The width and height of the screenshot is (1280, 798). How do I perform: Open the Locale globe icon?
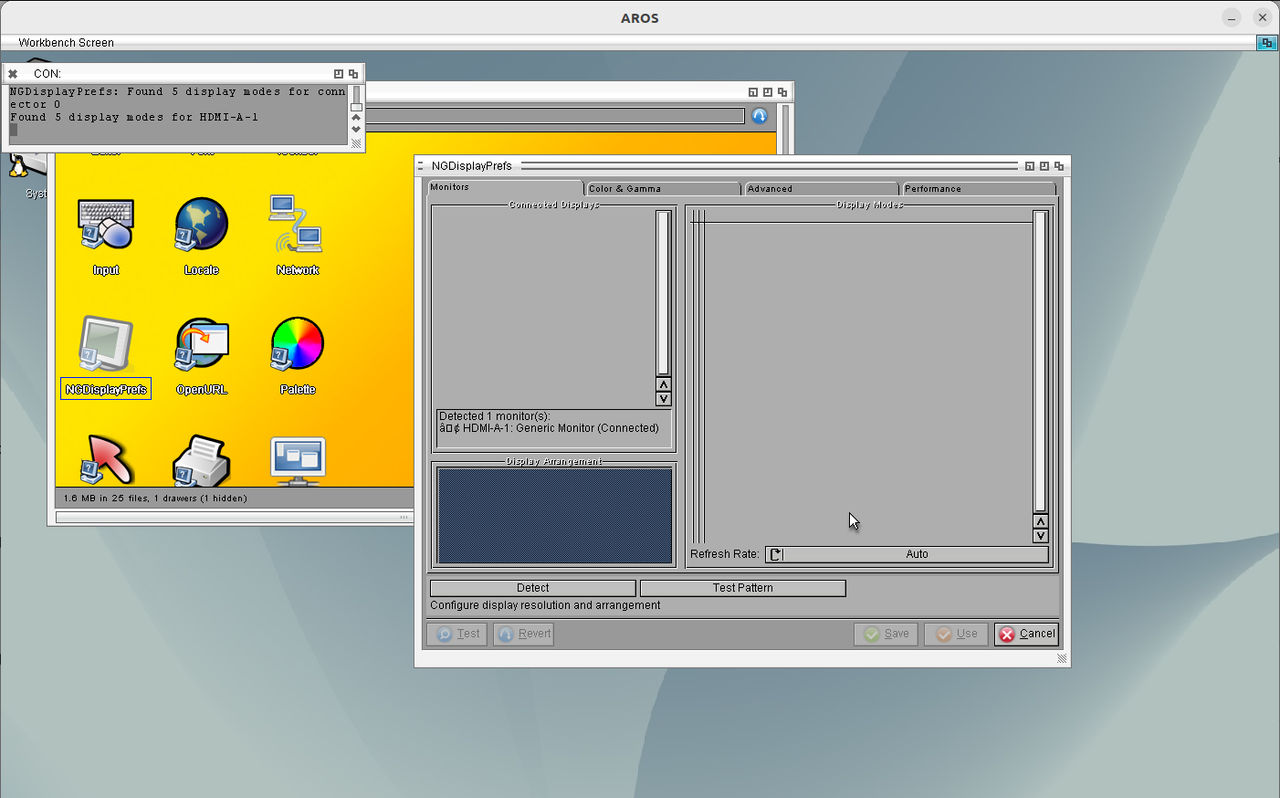coord(201,224)
